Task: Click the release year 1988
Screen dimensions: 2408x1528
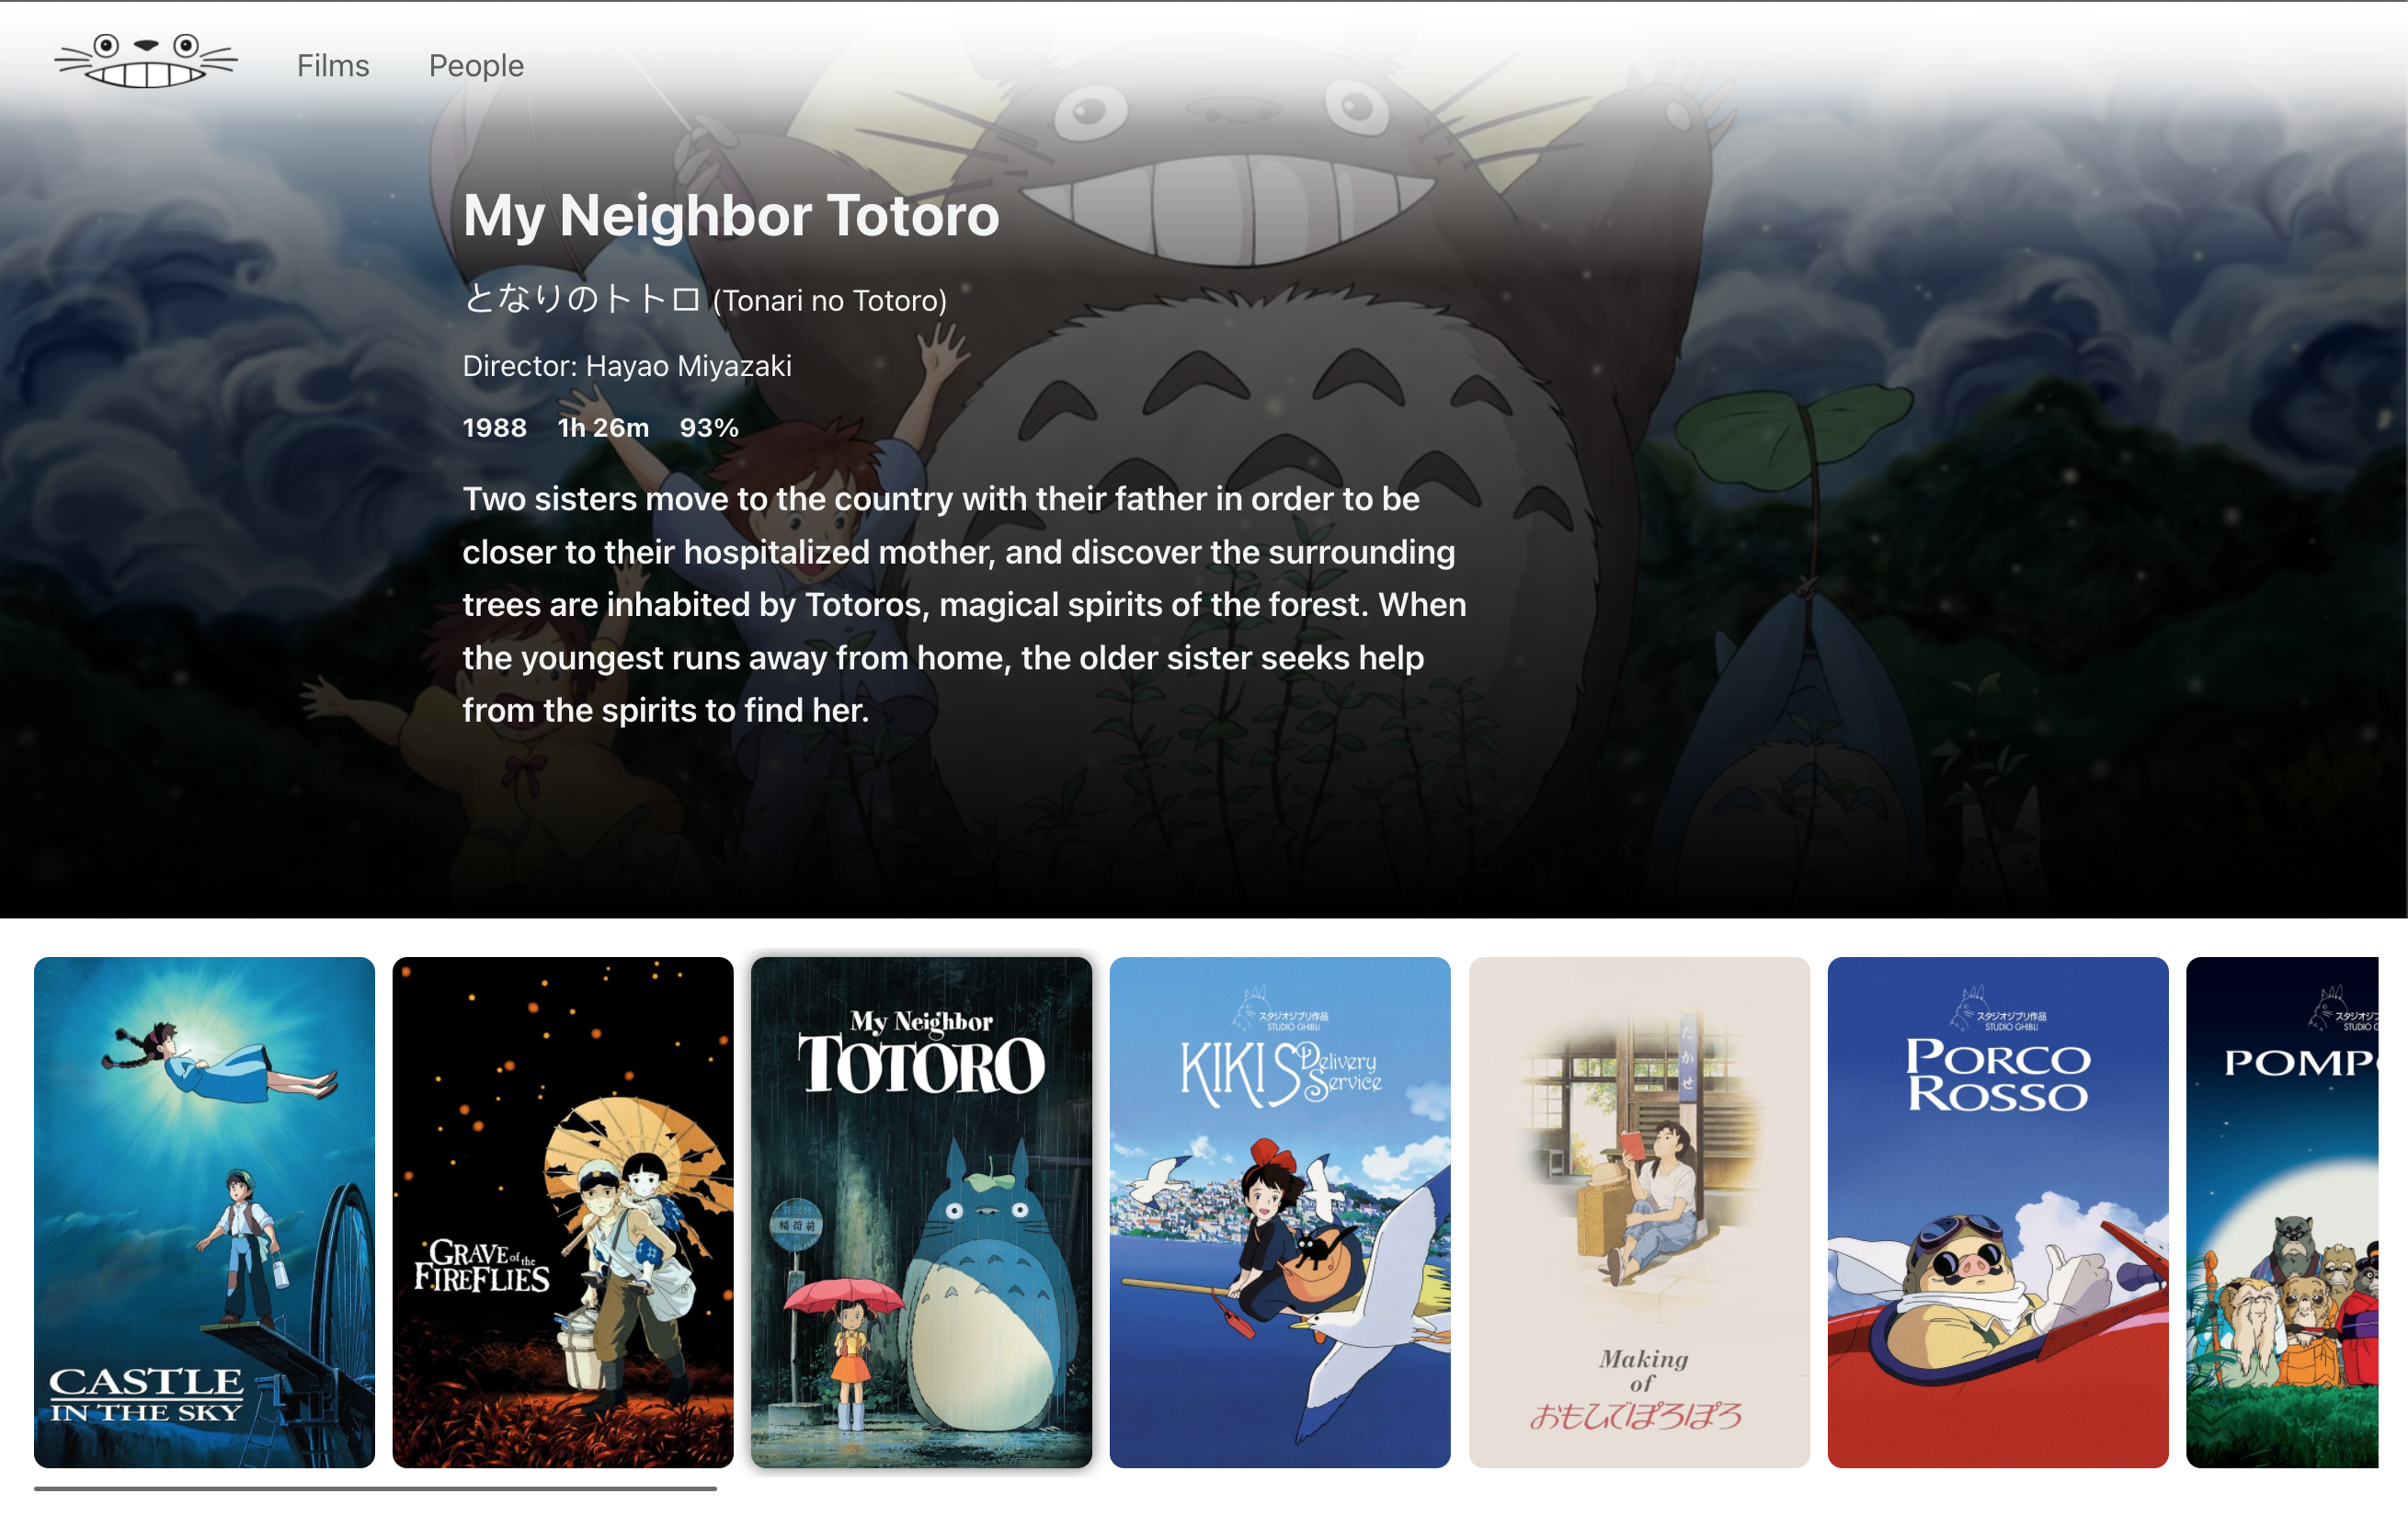Action: (x=494, y=428)
